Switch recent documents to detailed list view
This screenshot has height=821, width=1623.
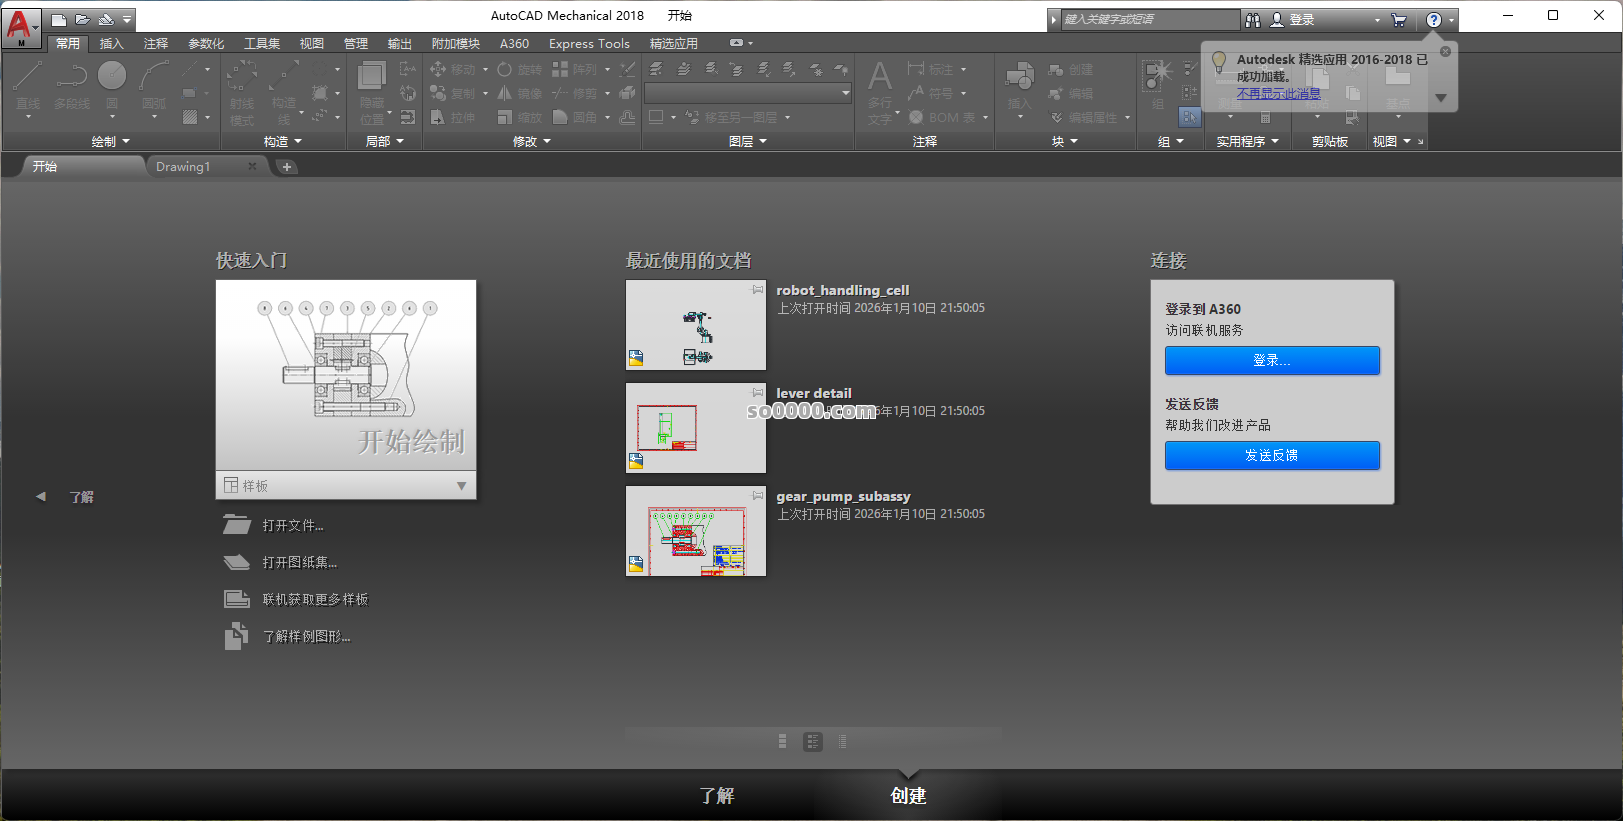pos(842,741)
